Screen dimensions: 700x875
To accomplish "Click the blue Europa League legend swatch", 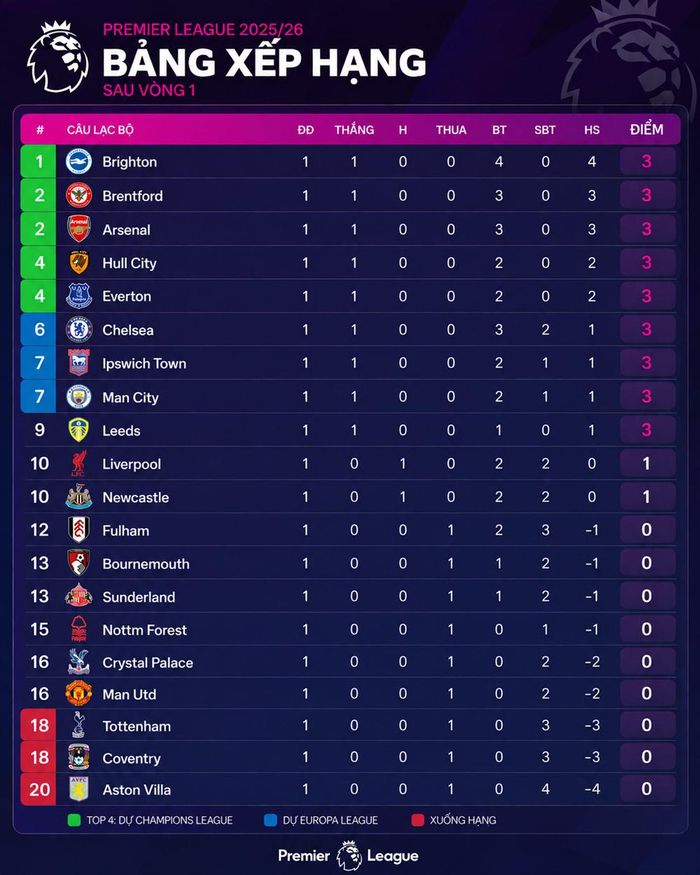I will point(270,820).
